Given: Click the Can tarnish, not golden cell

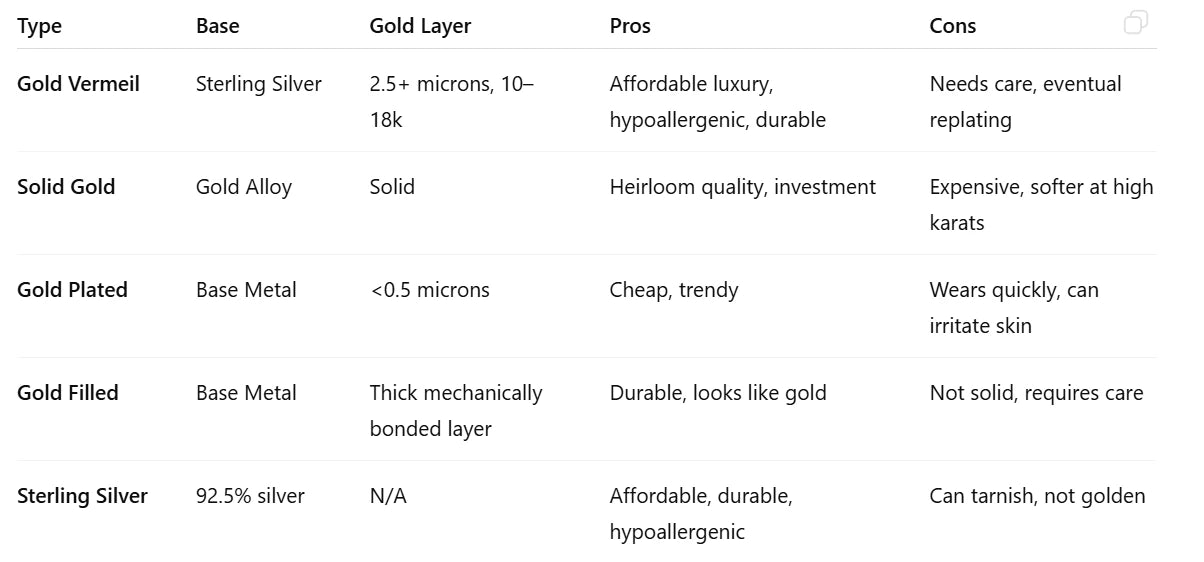Looking at the screenshot, I should click(1037, 496).
